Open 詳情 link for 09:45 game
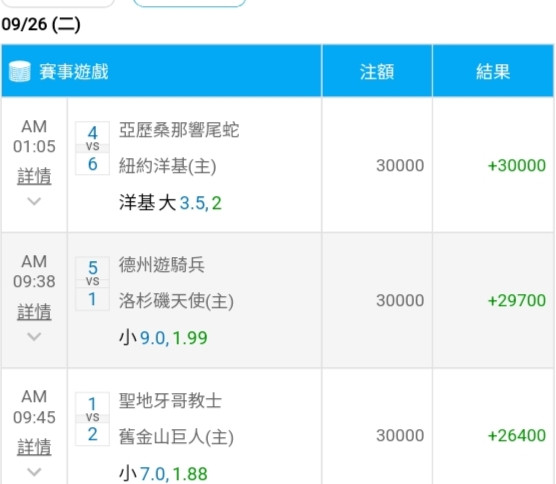This screenshot has height=484, width=556. point(34,447)
